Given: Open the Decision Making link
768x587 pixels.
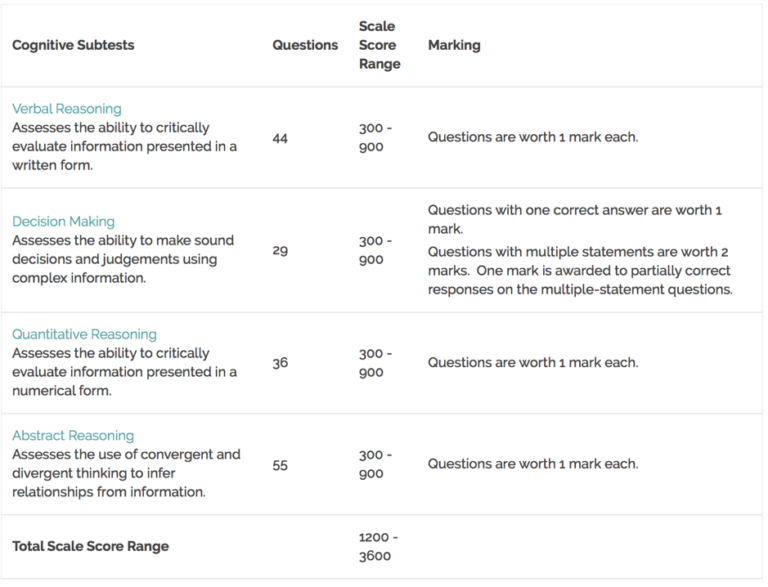Looking at the screenshot, I should pos(63,222).
